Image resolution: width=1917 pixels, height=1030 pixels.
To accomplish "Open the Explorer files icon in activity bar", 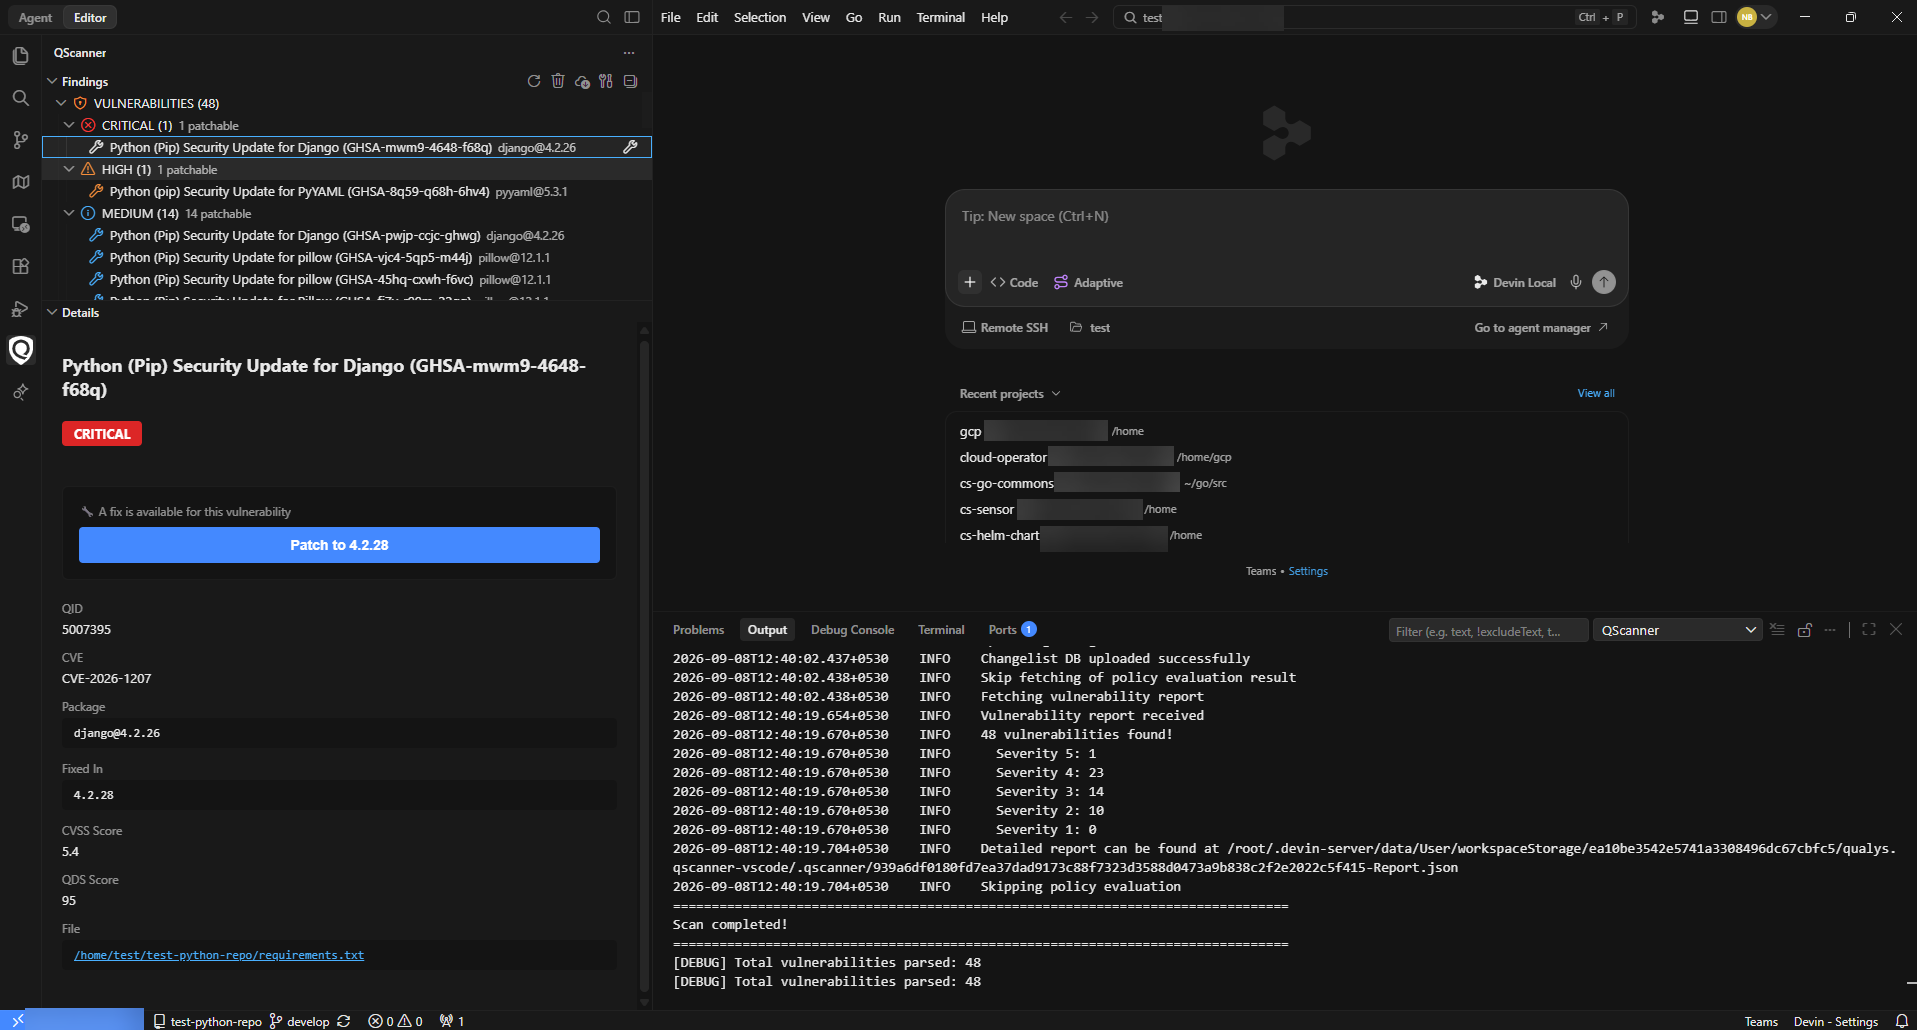I will click(20, 56).
